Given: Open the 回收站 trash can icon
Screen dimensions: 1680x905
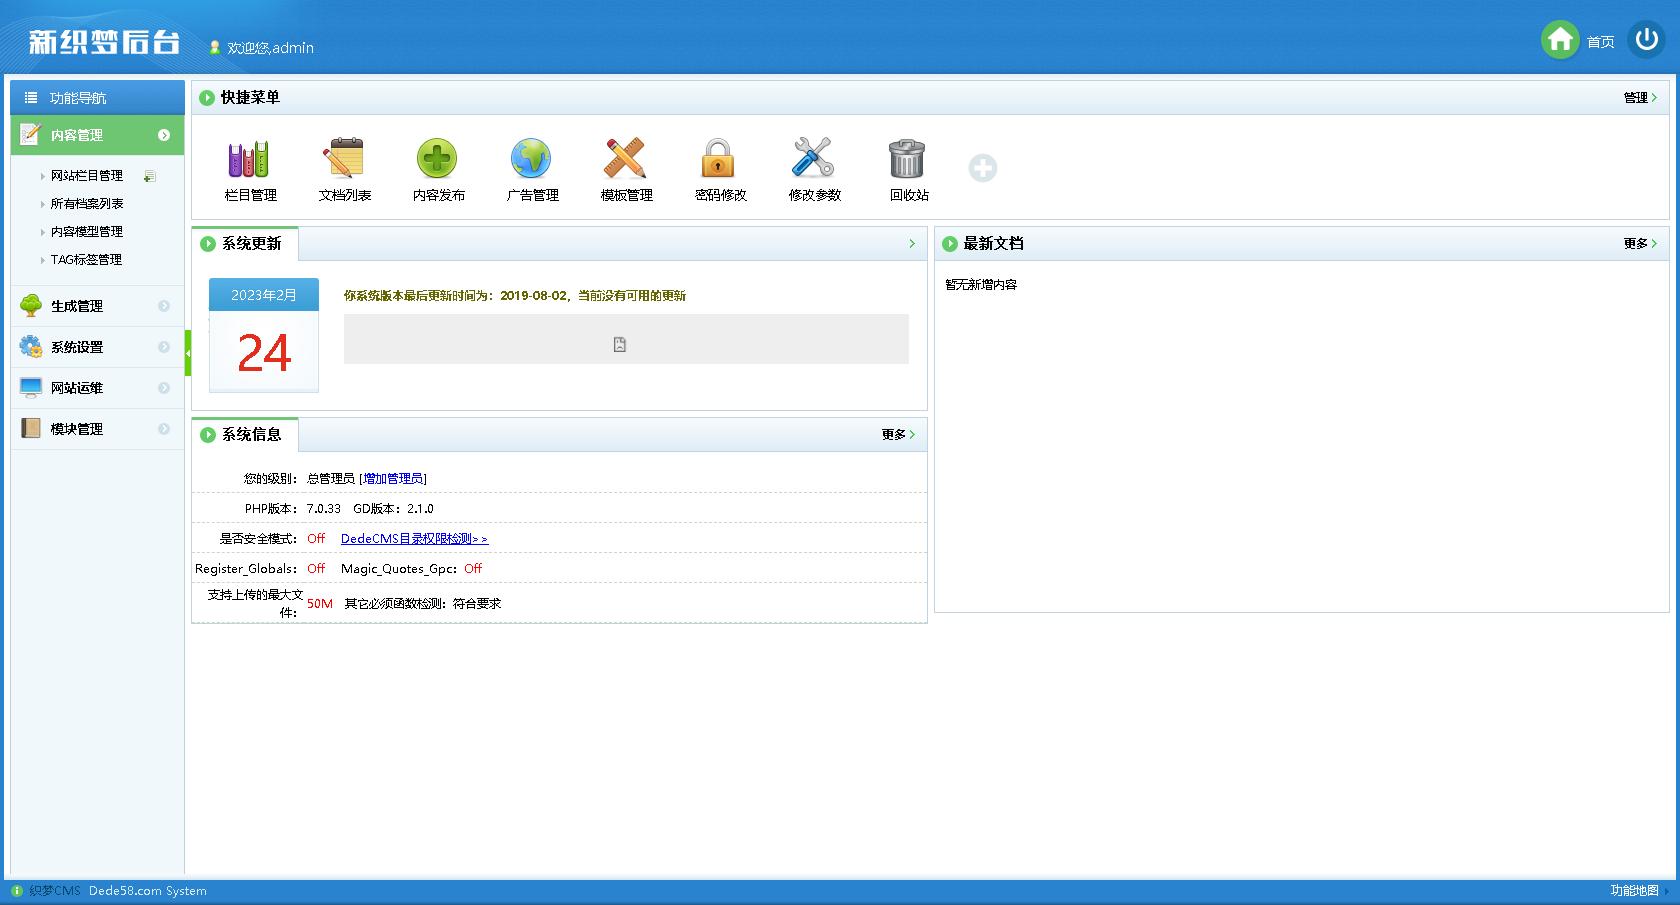Looking at the screenshot, I should point(907,160).
